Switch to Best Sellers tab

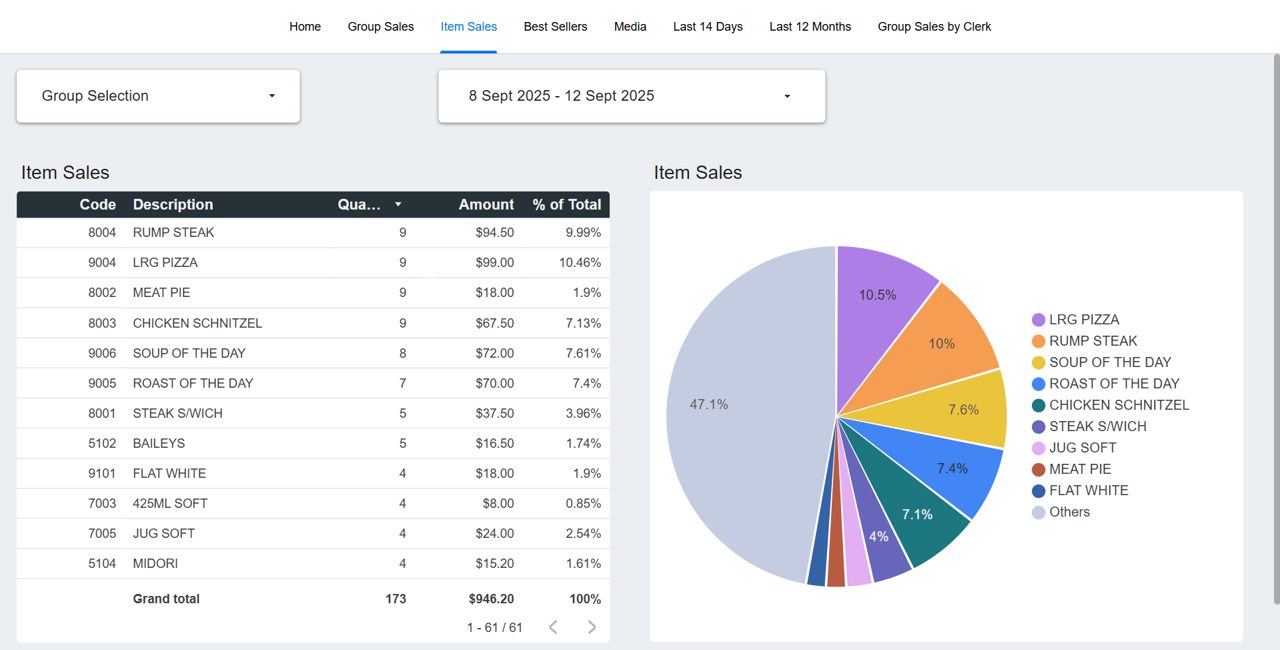click(555, 27)
